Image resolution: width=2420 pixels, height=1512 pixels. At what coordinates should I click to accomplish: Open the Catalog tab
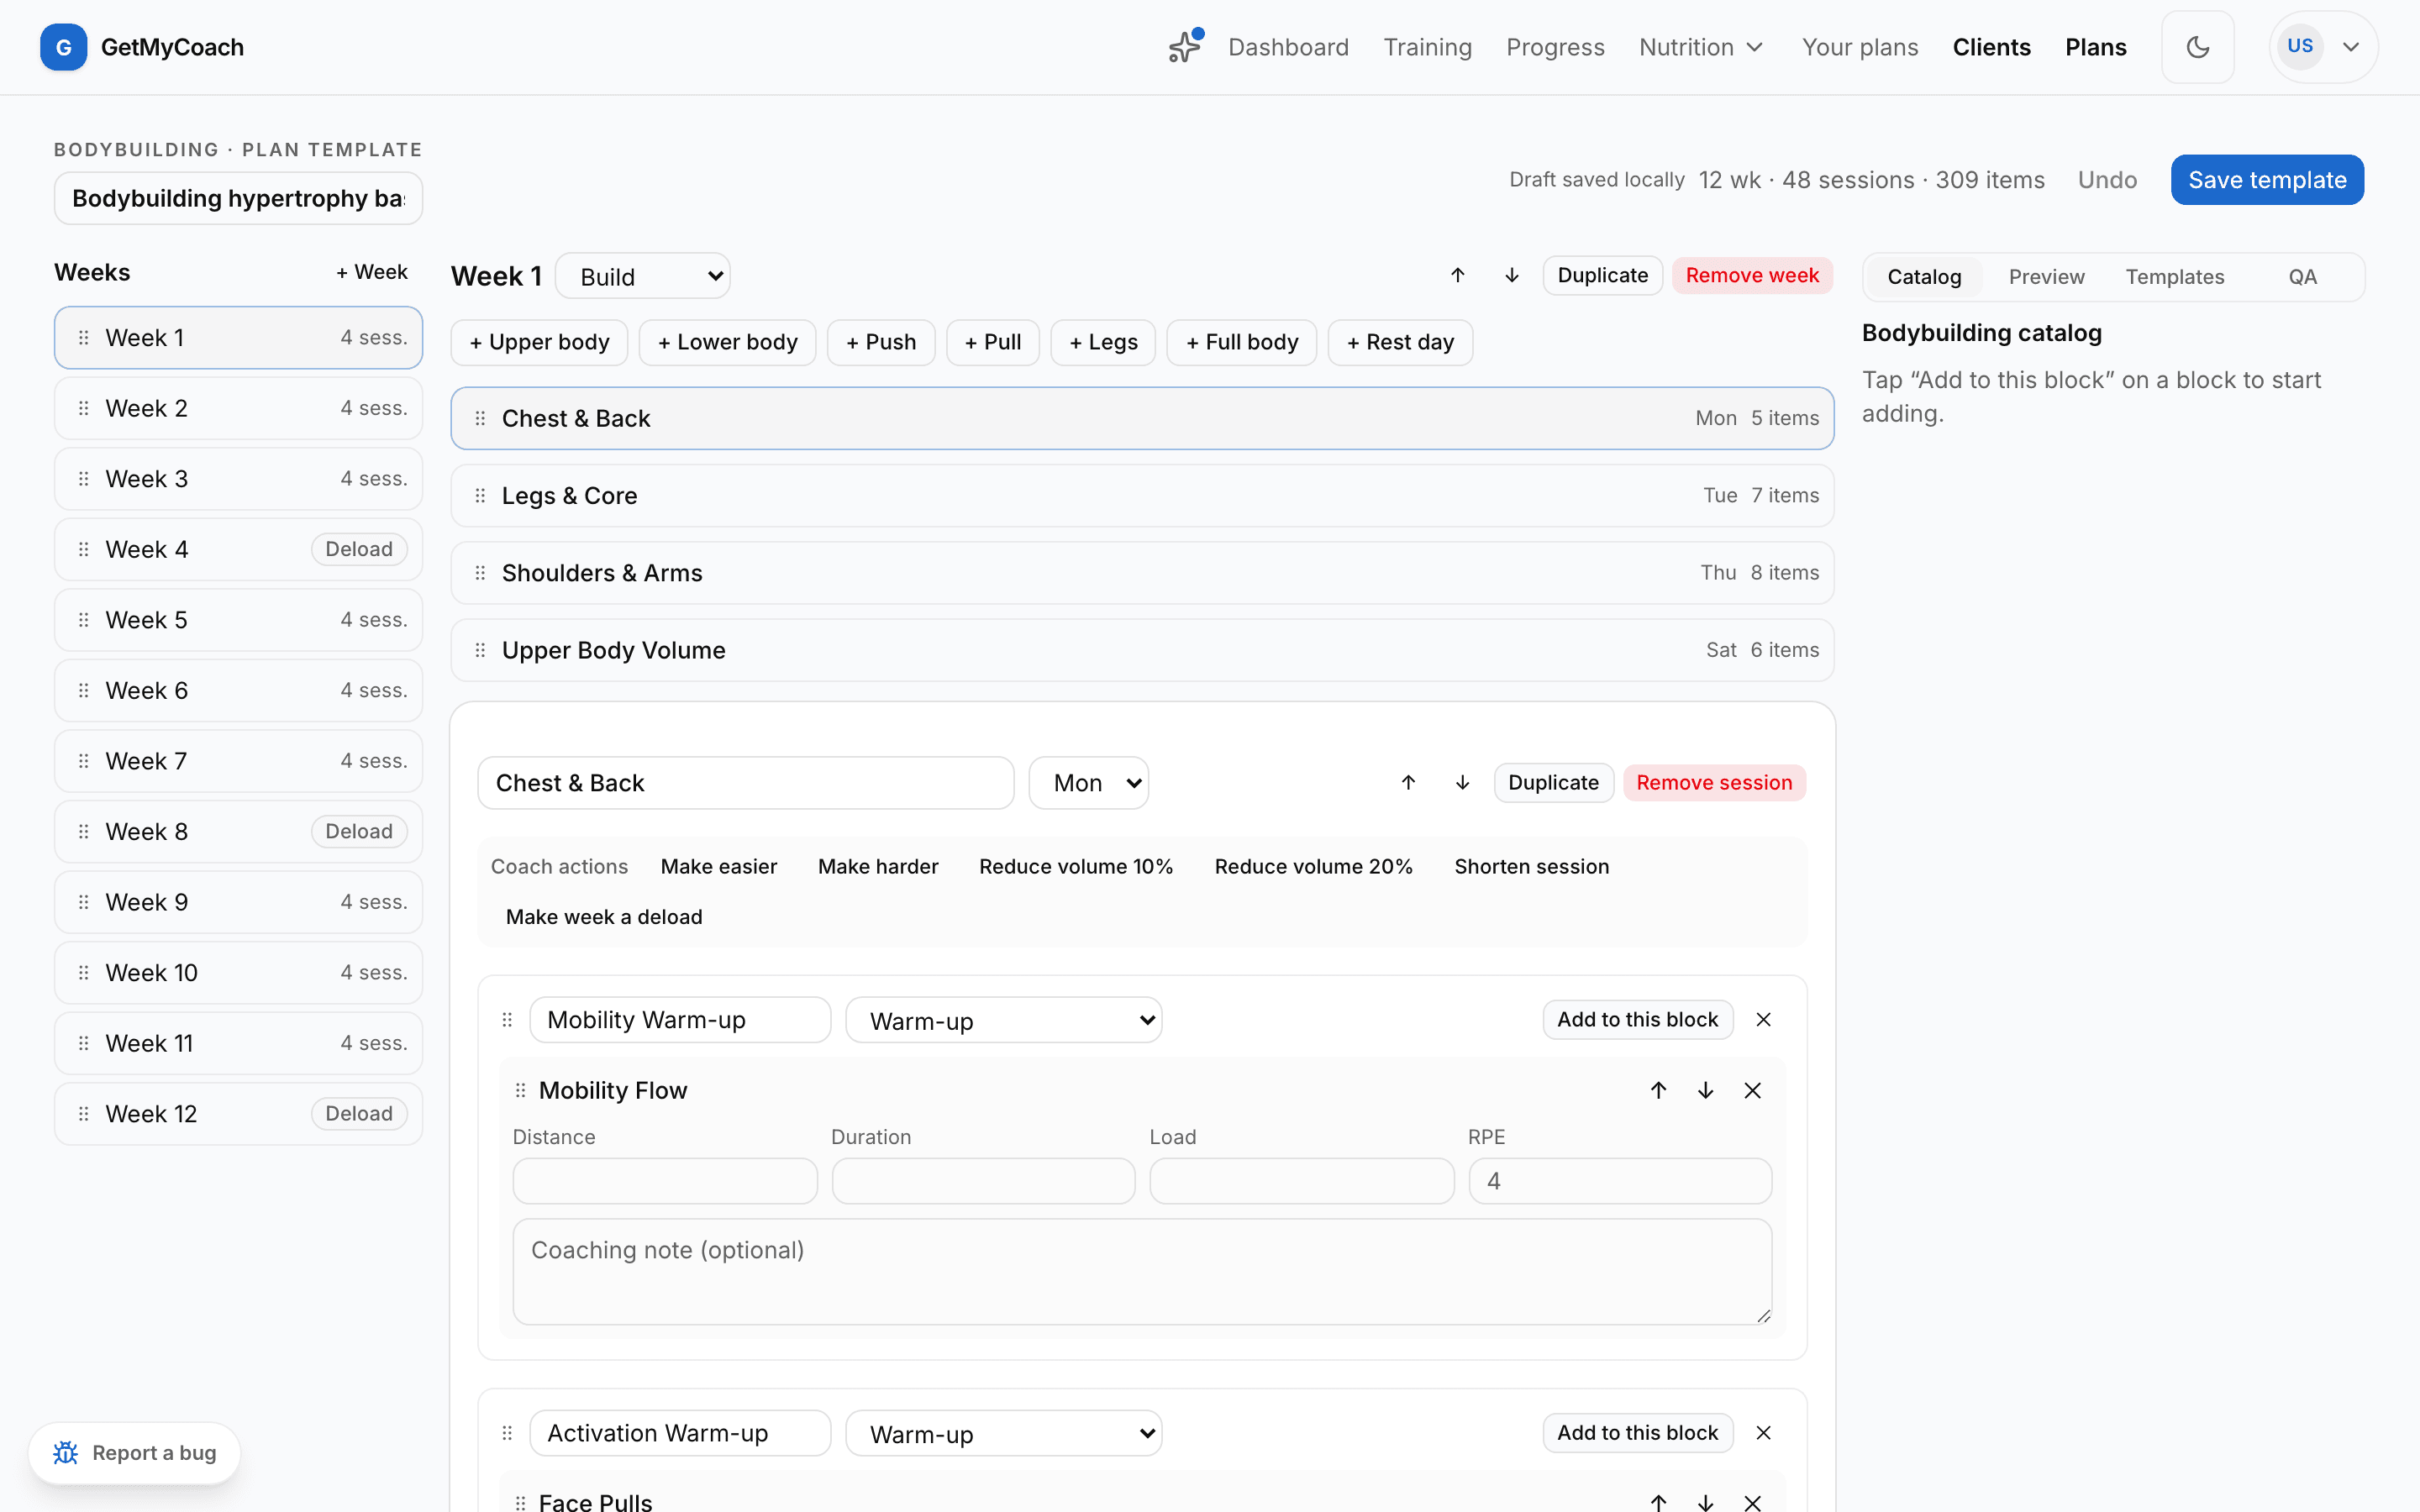1924,277
